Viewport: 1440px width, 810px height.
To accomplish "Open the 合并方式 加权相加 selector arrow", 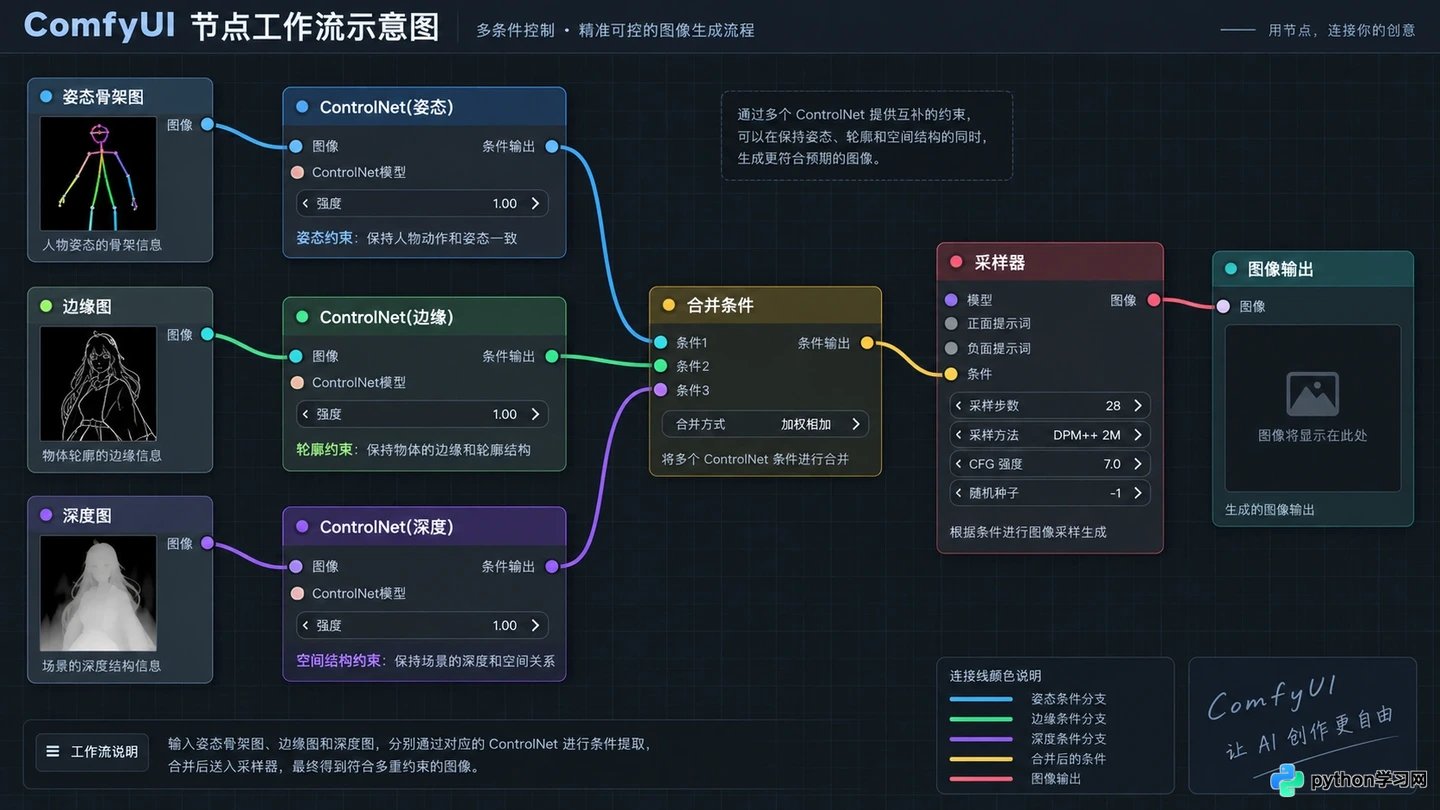I will point(856,424).
